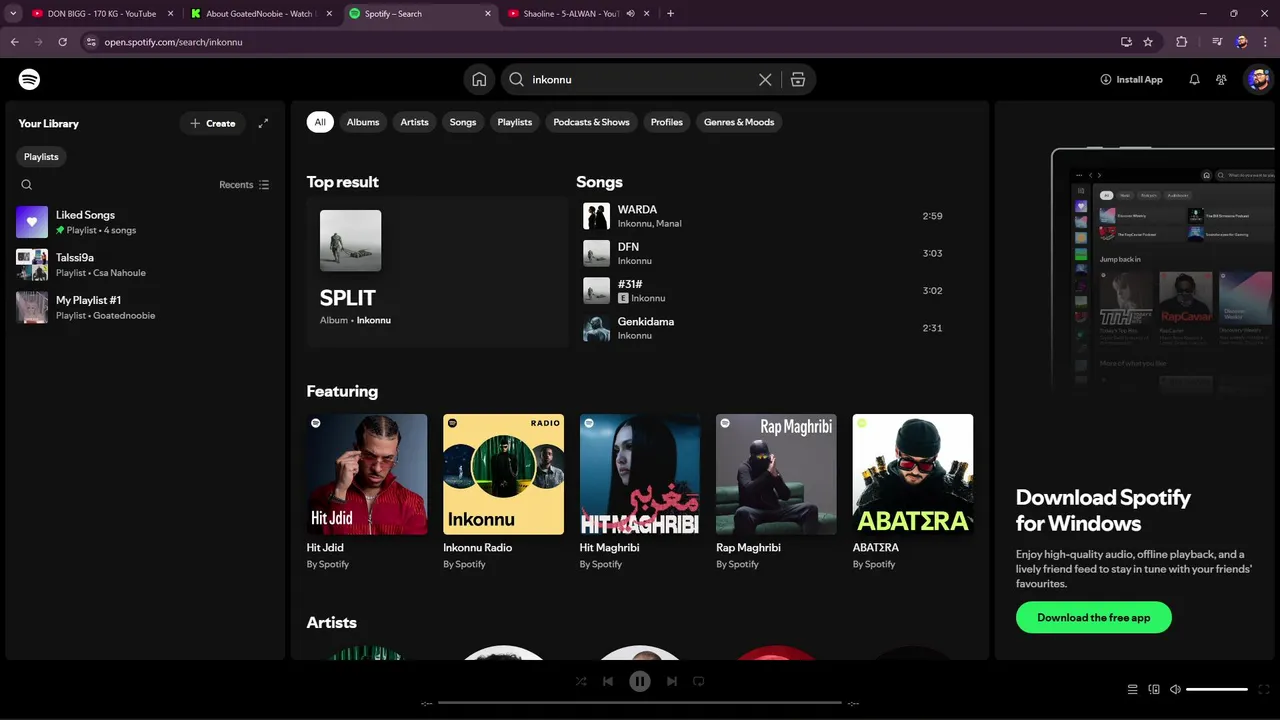Open the Rap Maghribi playlist card
This screenshot has width=1280, height=720.
pos(777,492)
